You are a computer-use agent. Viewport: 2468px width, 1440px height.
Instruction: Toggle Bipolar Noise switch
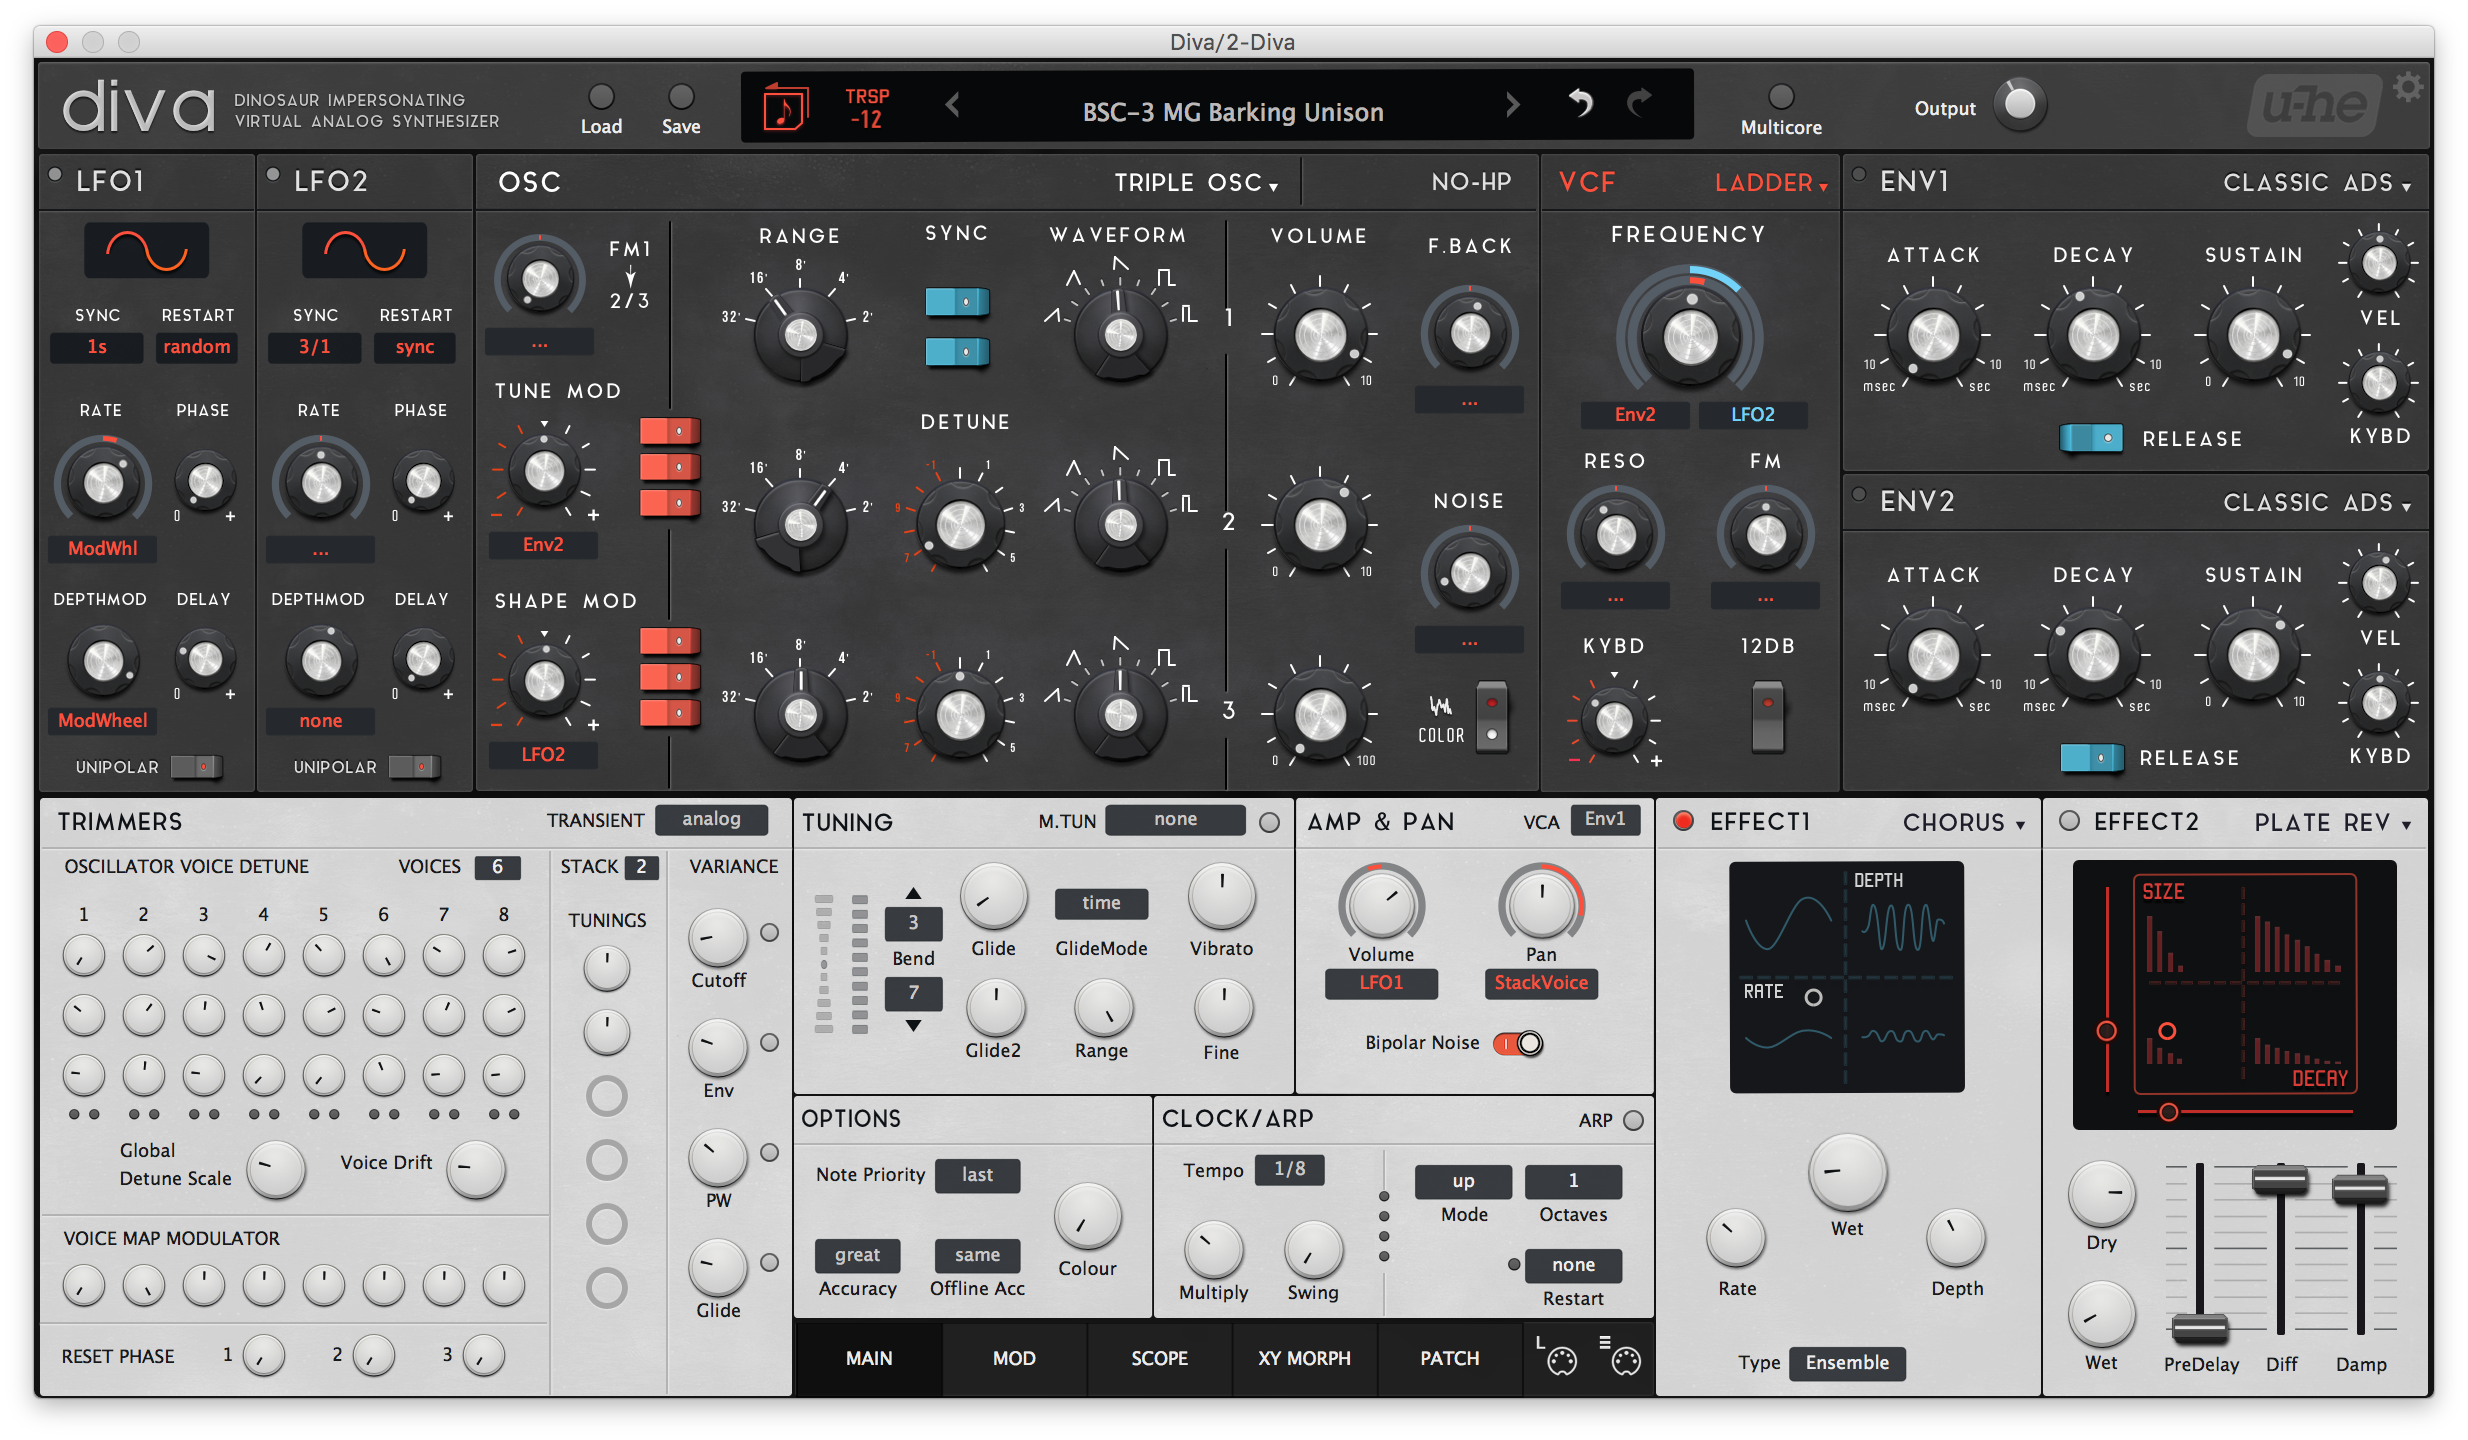pyautogui.click(x=1518, y=1043)
